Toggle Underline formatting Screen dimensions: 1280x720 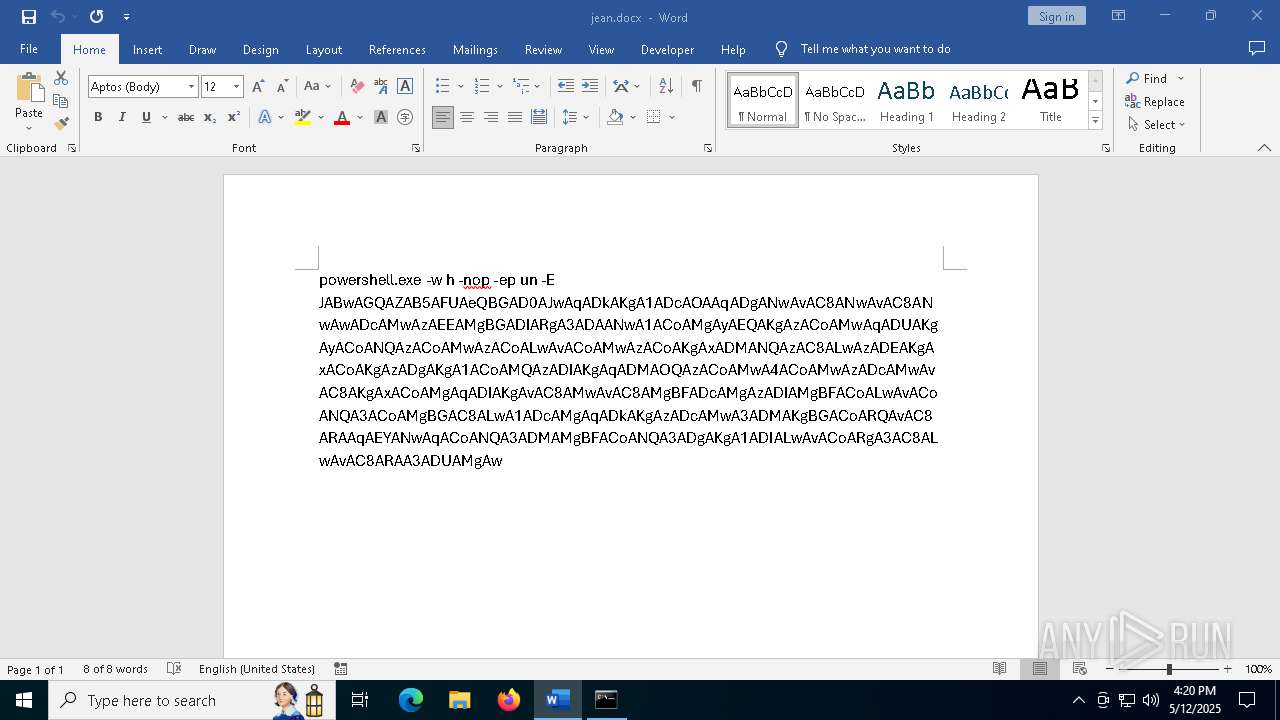146,118
